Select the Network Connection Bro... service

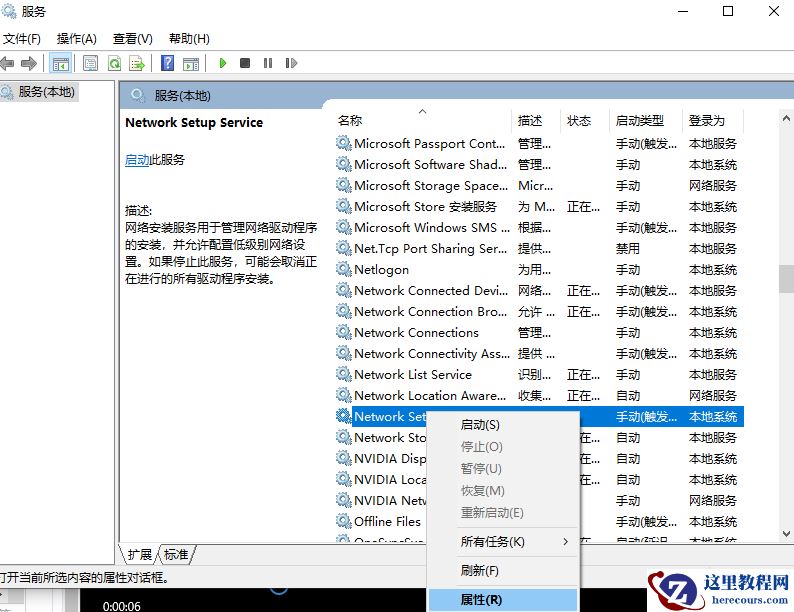(x=539, y=311)
